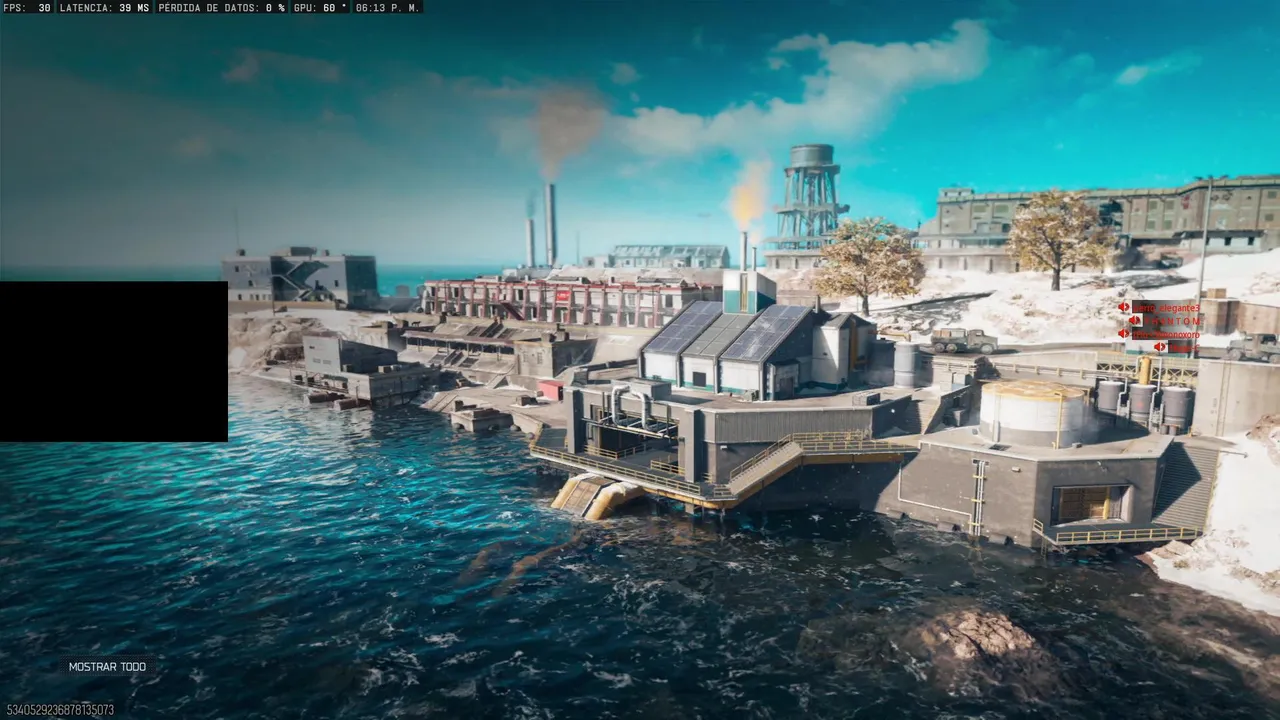Click speaker icon beside PHANTOM player

[1135, 320]
